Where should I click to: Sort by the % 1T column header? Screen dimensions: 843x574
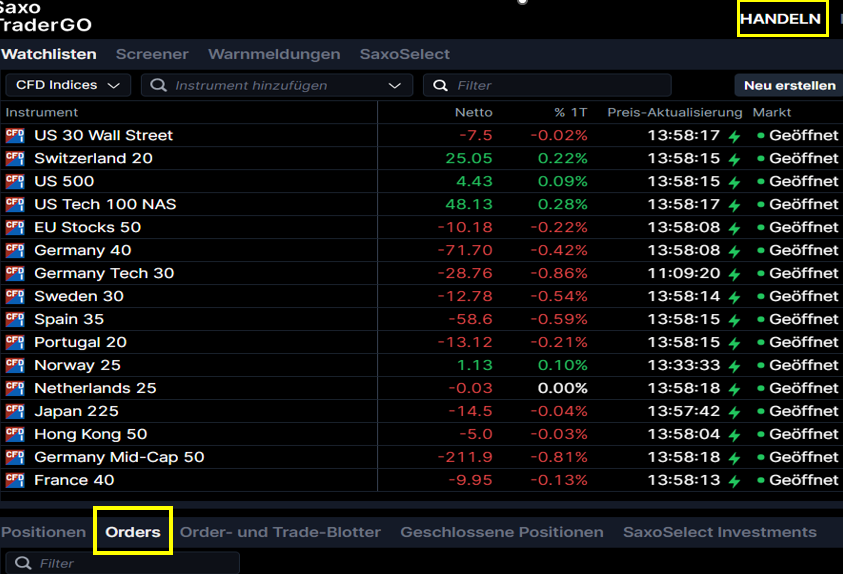pos(570,112)
